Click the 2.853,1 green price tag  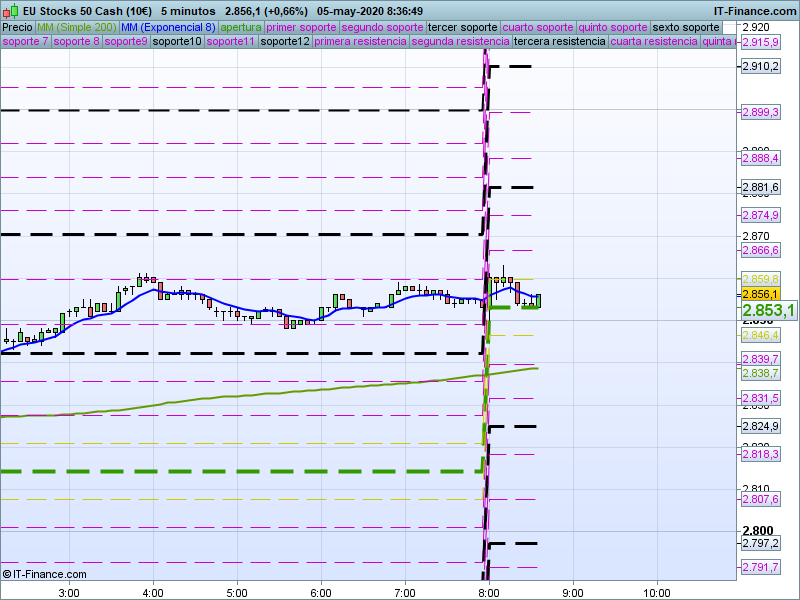pyautogui.click(x=769, y=310)
